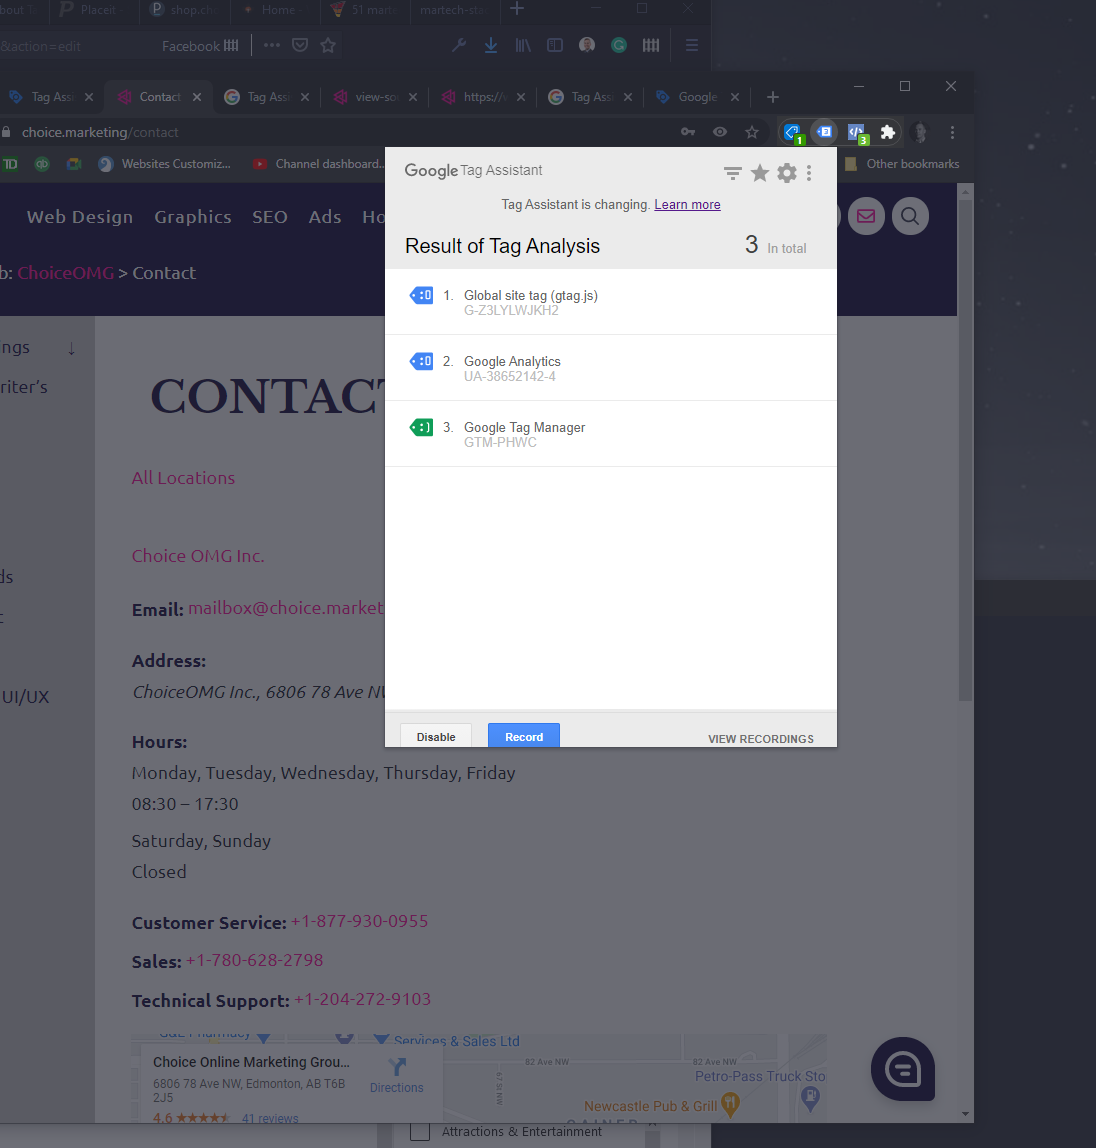Click the Sales phone number +1-780-628-2798
Screen dimensions: 1096x1148
[x=254, y=960]
